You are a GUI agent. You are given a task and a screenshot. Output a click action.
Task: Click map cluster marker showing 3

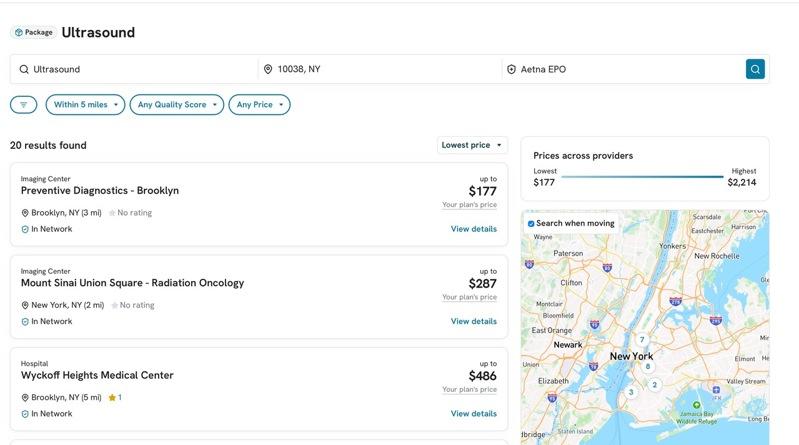click(x=631, y=392)
